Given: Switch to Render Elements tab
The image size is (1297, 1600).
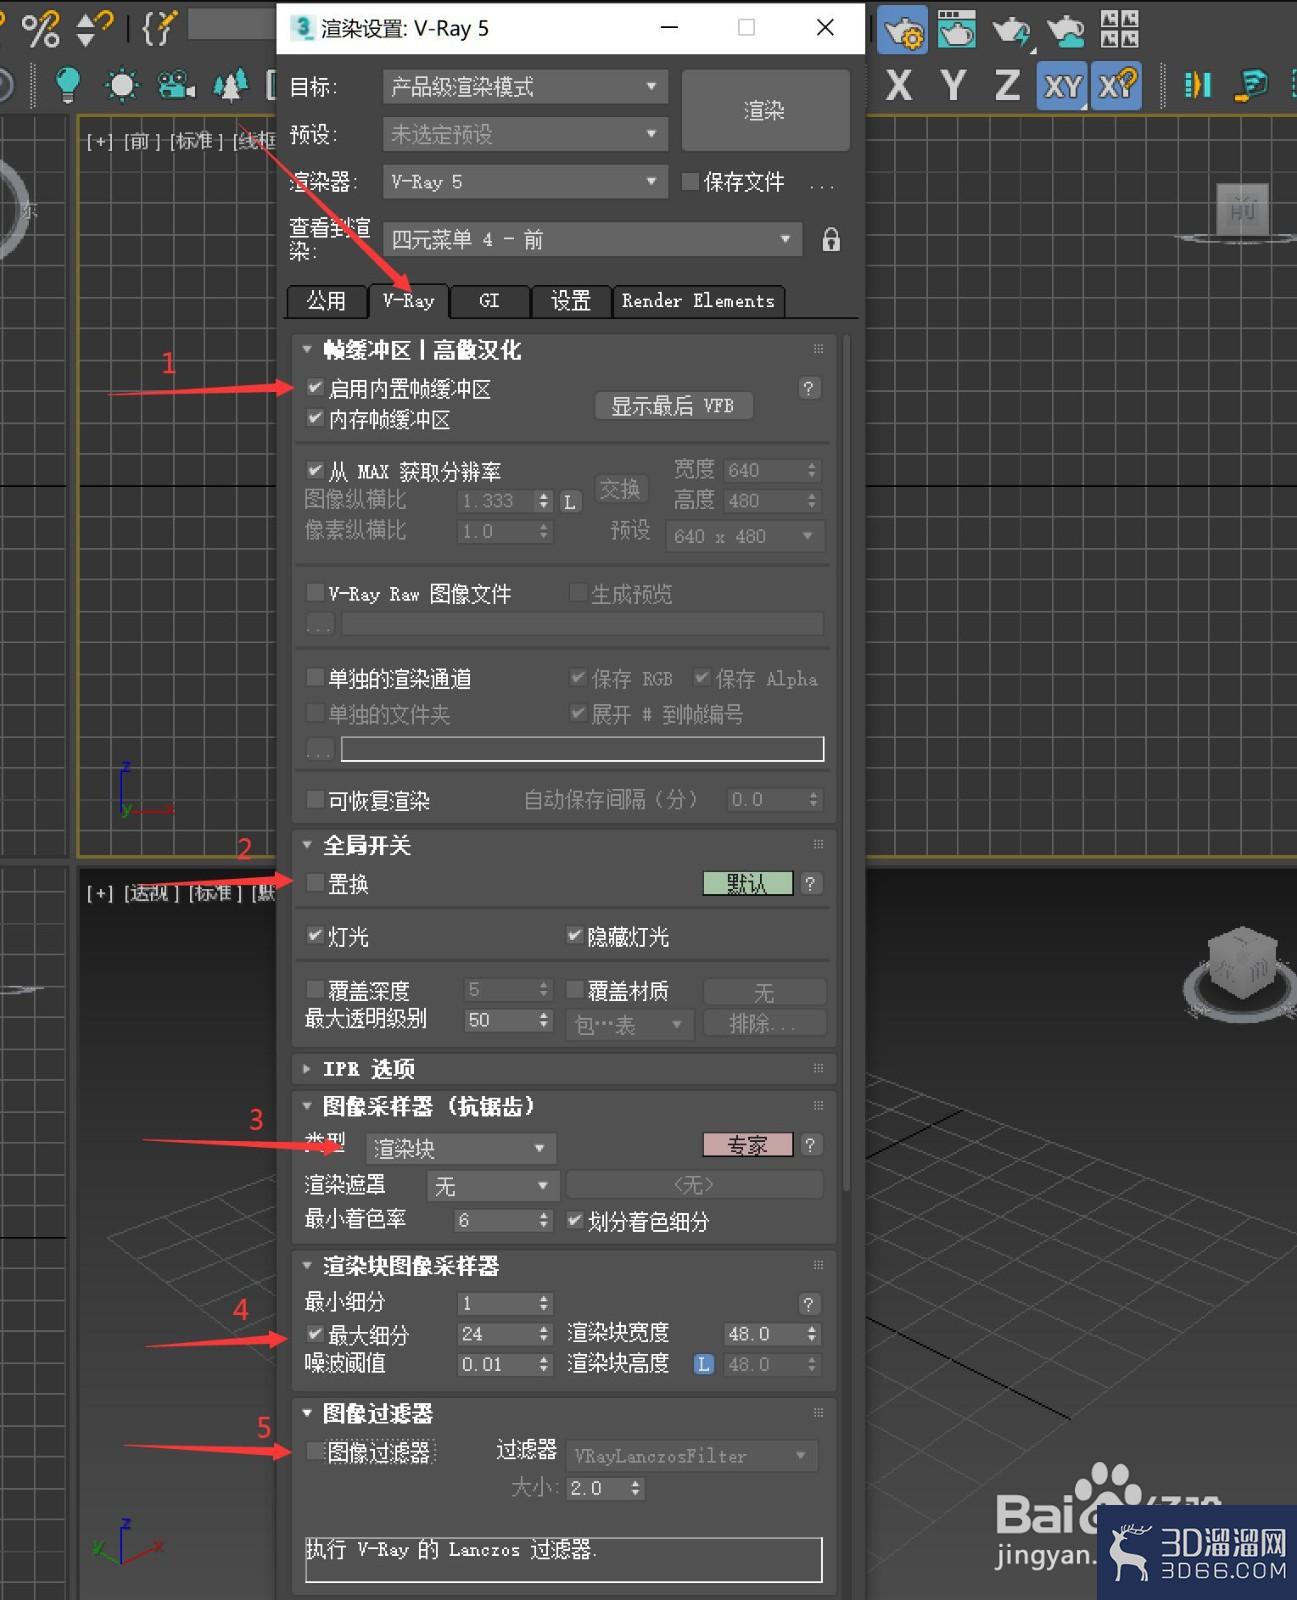Looking at the screenshot, I should coord(698,301).
